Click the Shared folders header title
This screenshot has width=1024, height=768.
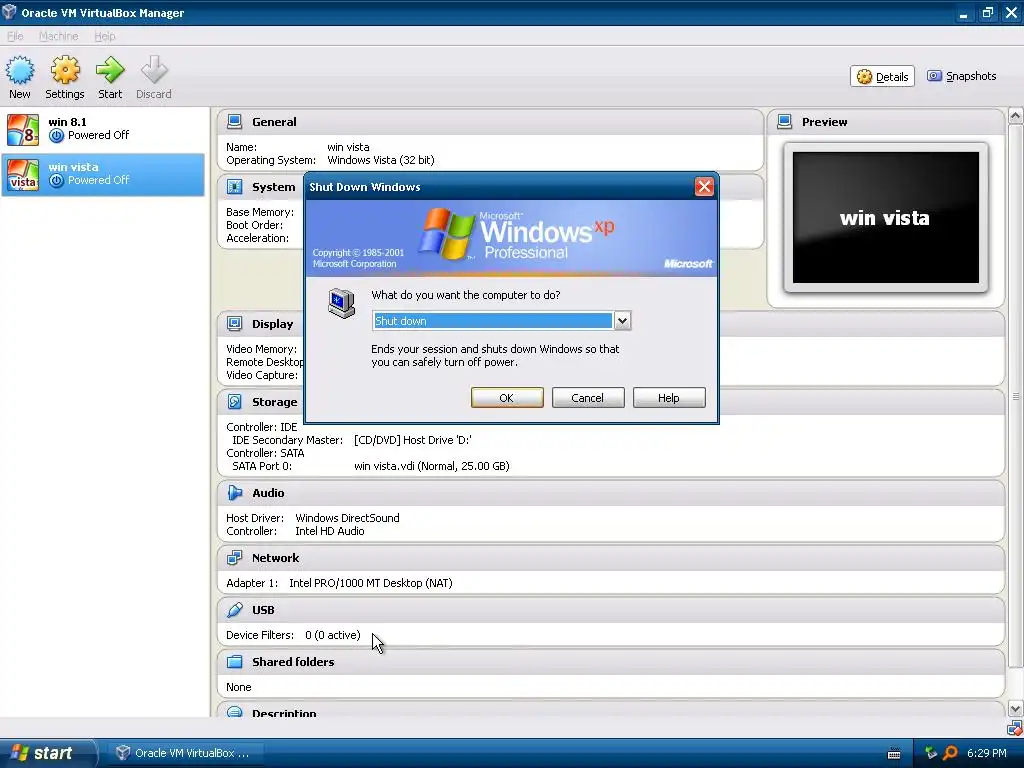coord(293,662)
